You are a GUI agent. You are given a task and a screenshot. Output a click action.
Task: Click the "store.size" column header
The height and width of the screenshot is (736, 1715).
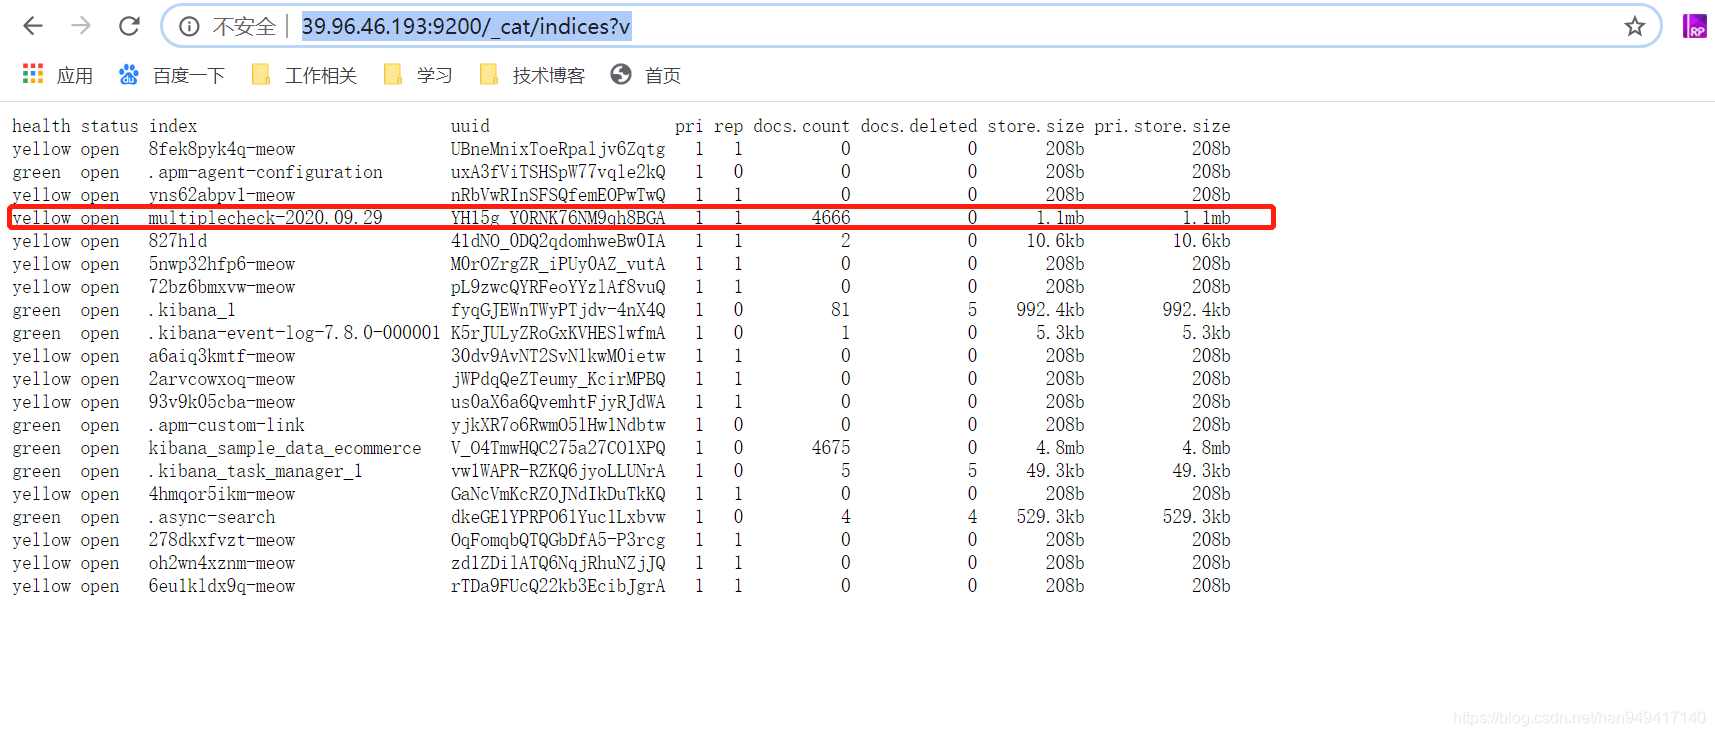coord(1036,126)
